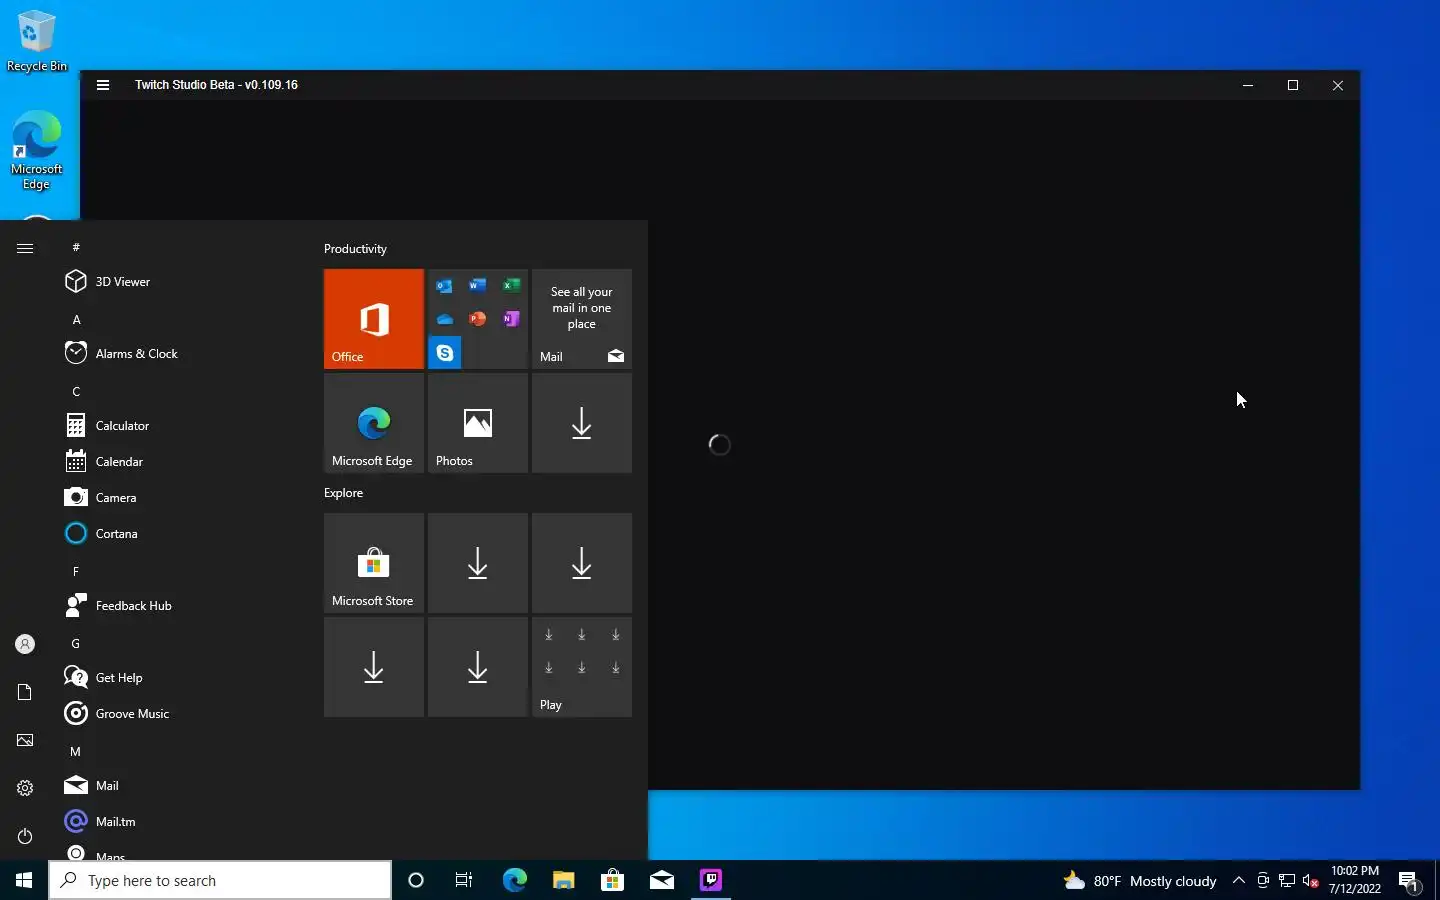Open clock showing 10:02 PM
The height and width of the screenshot is (900, 1440).
tap(1355, 880)
